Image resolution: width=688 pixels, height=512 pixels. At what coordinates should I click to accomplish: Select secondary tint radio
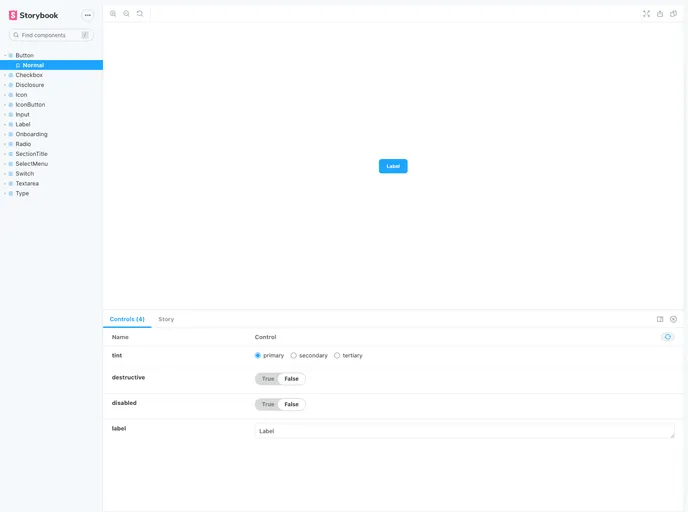(294, 355)
